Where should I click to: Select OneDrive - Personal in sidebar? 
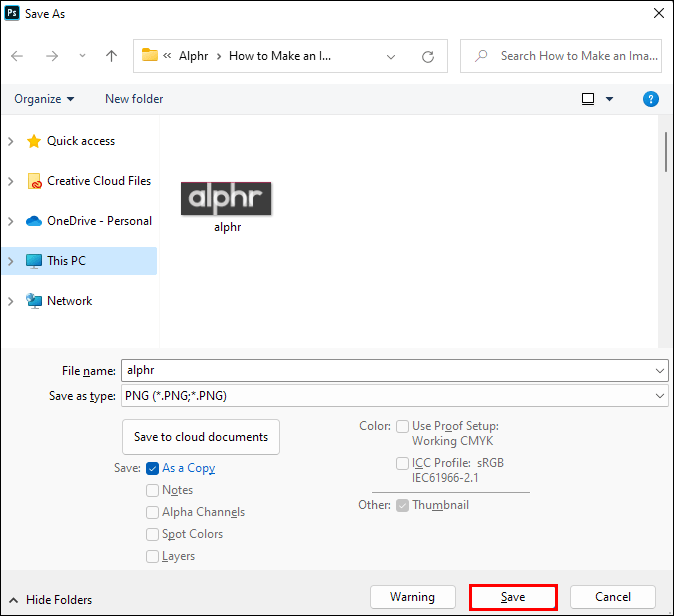click(98, 221)
